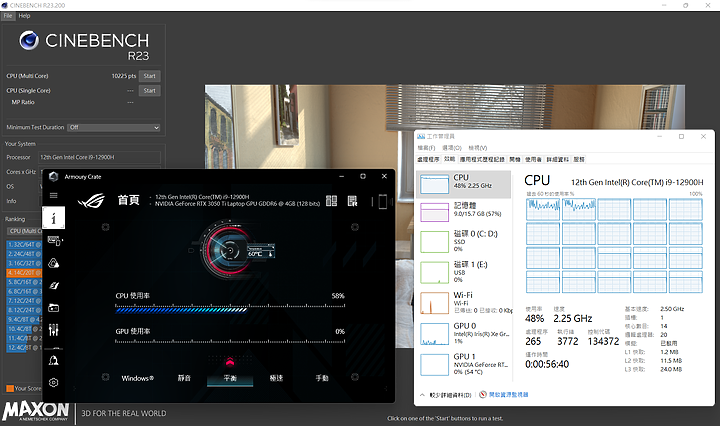Open the Game Library icon in Armoury Crate

pyautogui.click(x=54, y=308)
